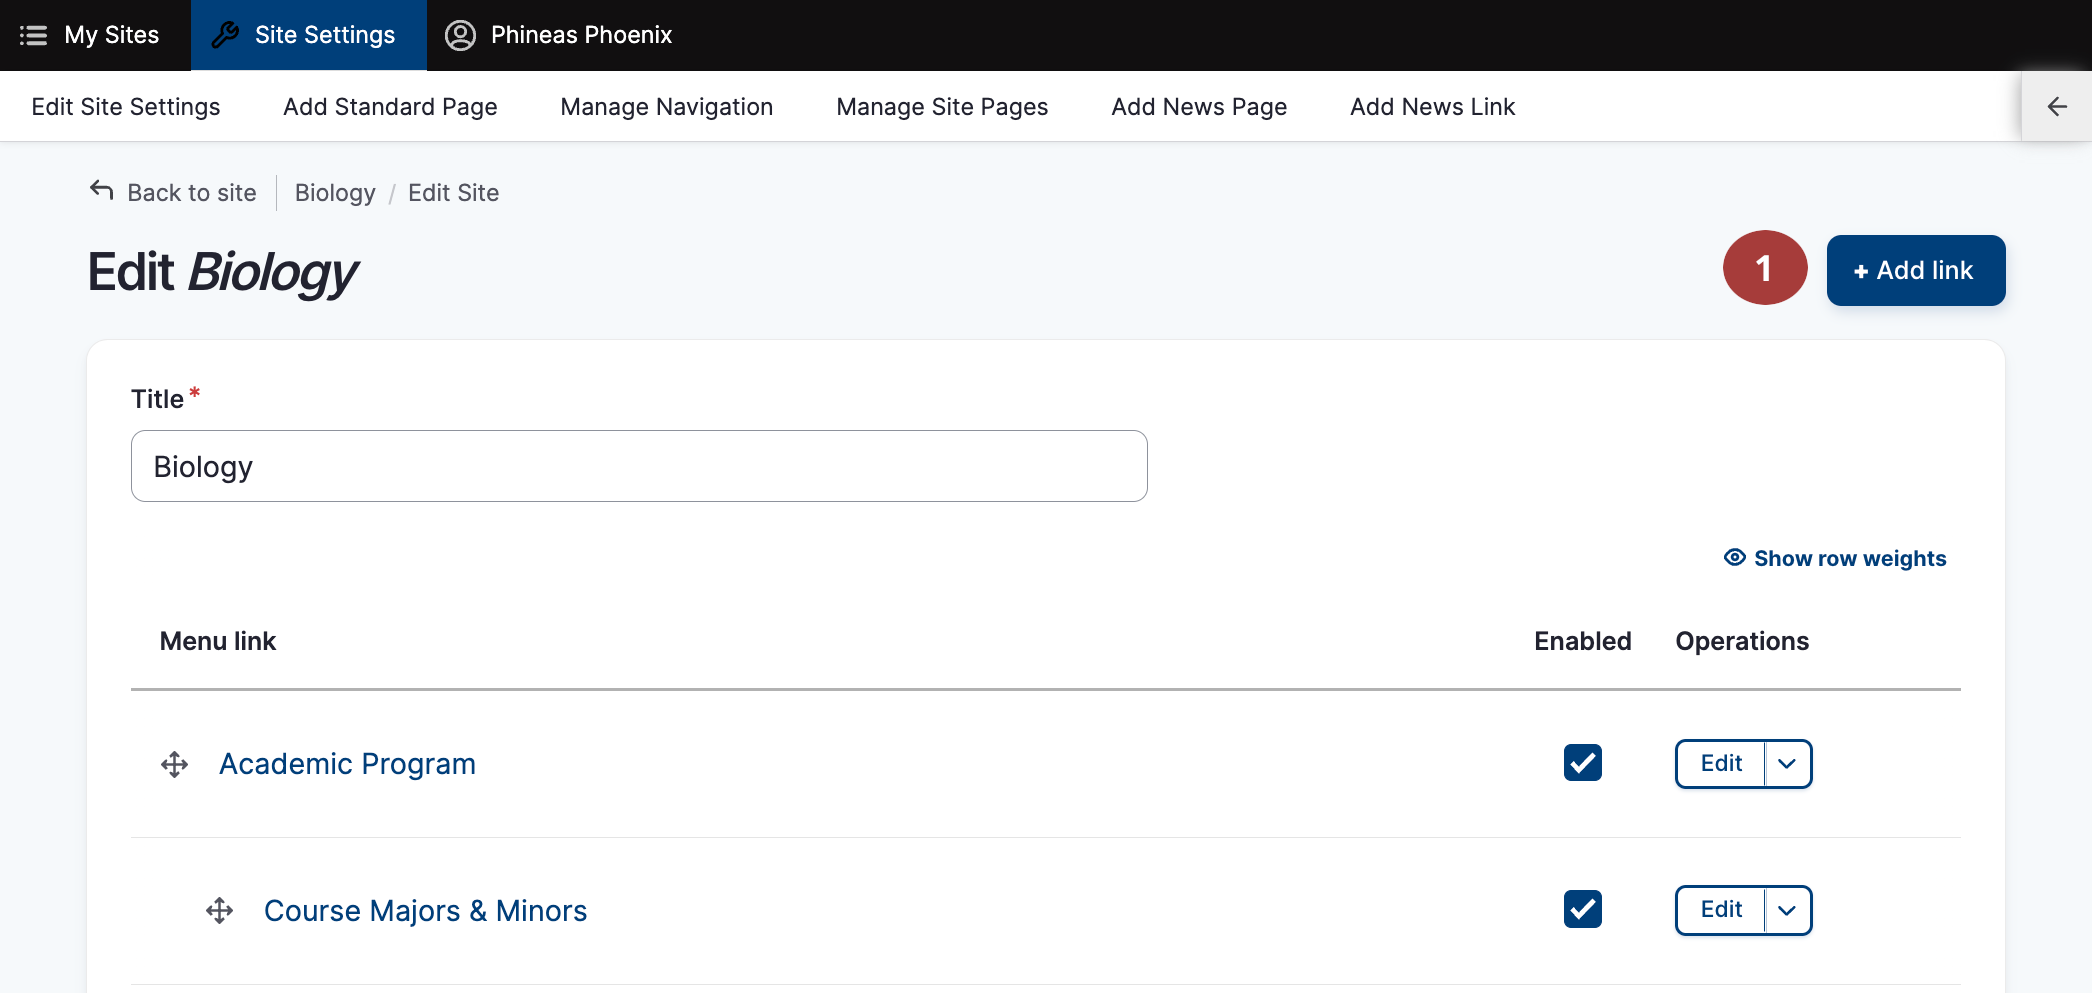
Task: Click Edit Site Settings
Action: coord(126,107)
